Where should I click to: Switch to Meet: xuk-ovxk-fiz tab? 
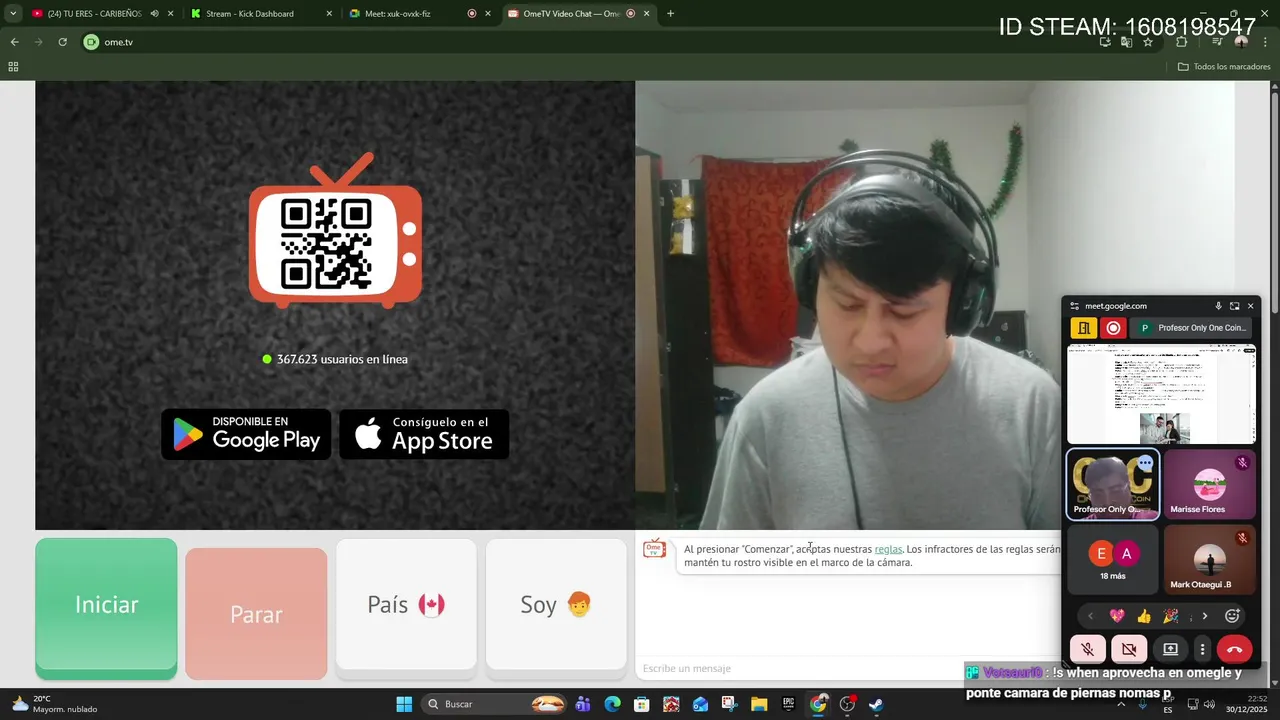400,14
